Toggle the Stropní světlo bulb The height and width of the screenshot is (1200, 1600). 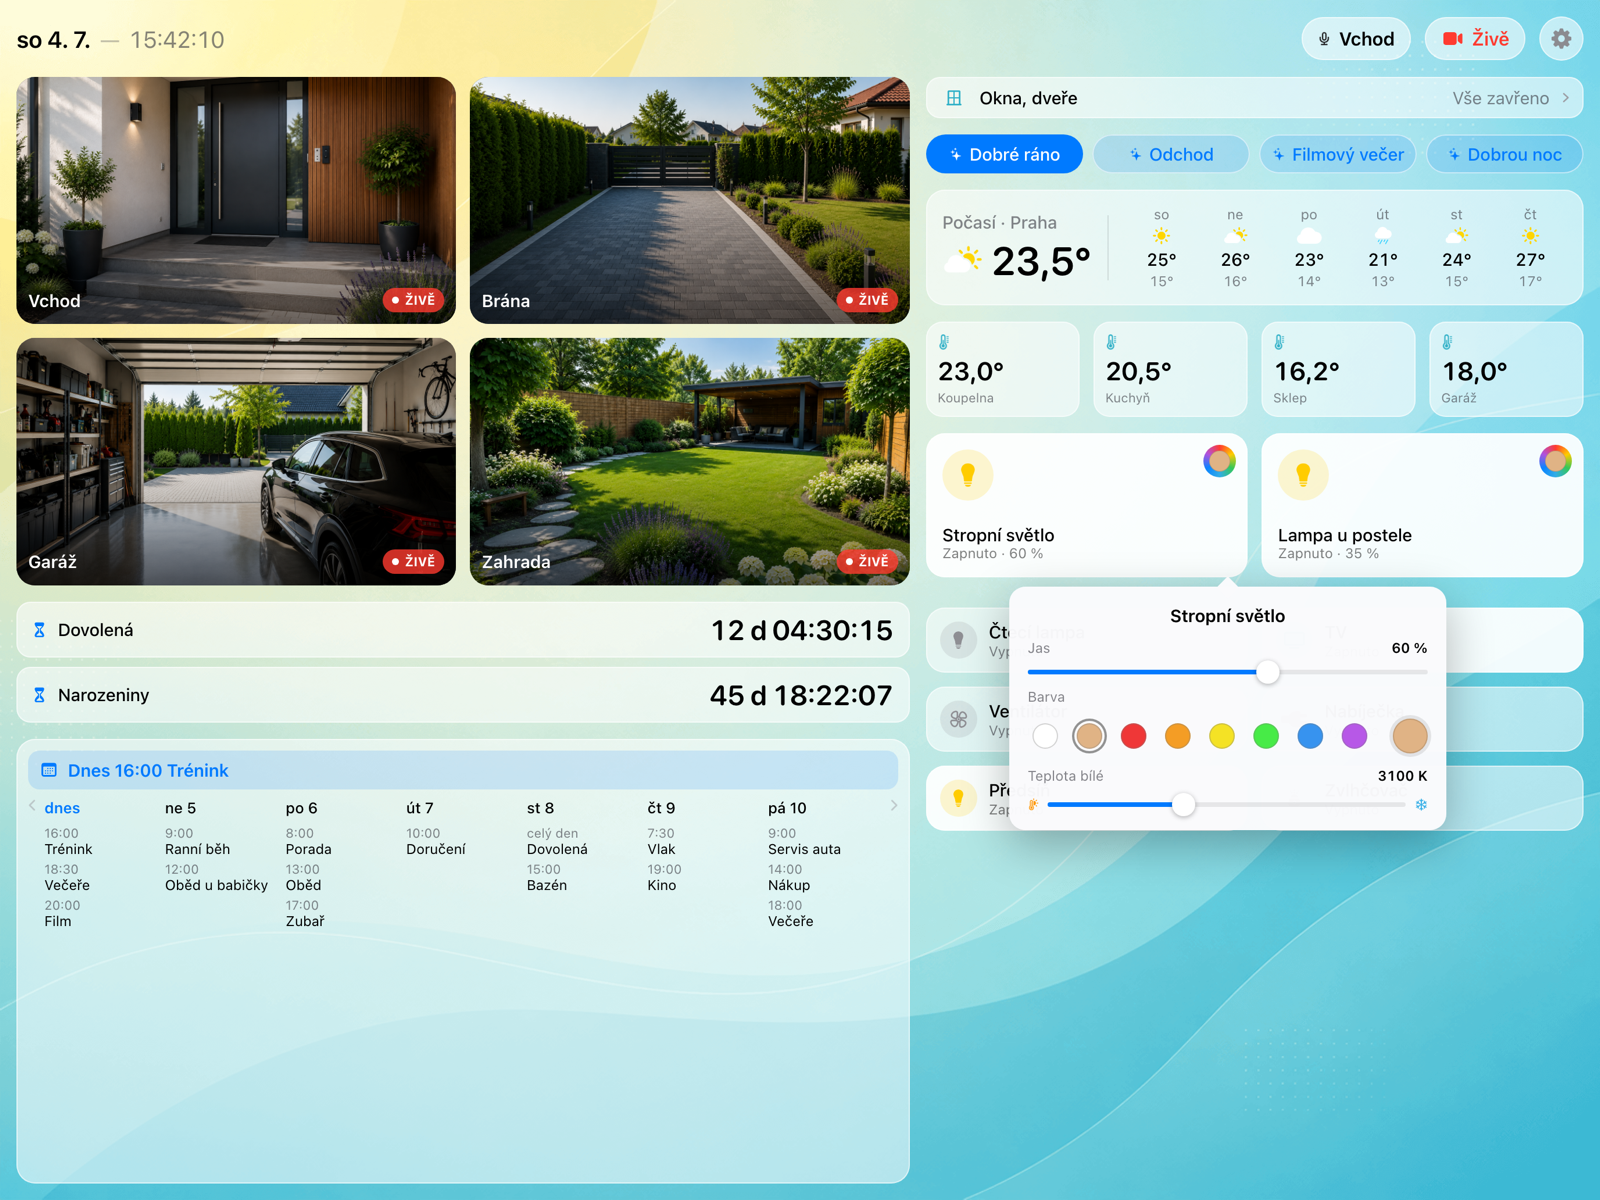coord(968,475)
